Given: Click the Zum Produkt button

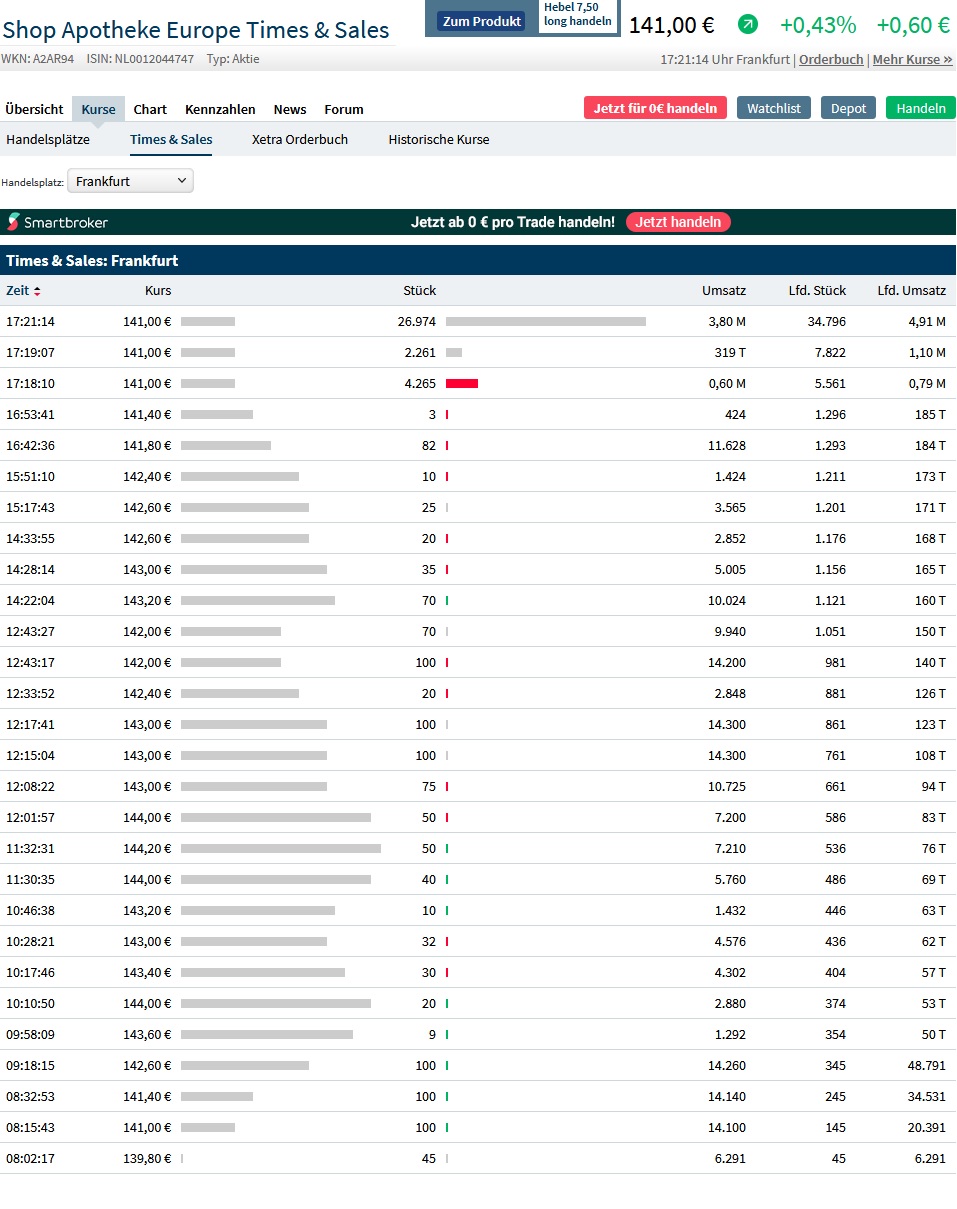Looking at the screenshot, I should point(481,20).
